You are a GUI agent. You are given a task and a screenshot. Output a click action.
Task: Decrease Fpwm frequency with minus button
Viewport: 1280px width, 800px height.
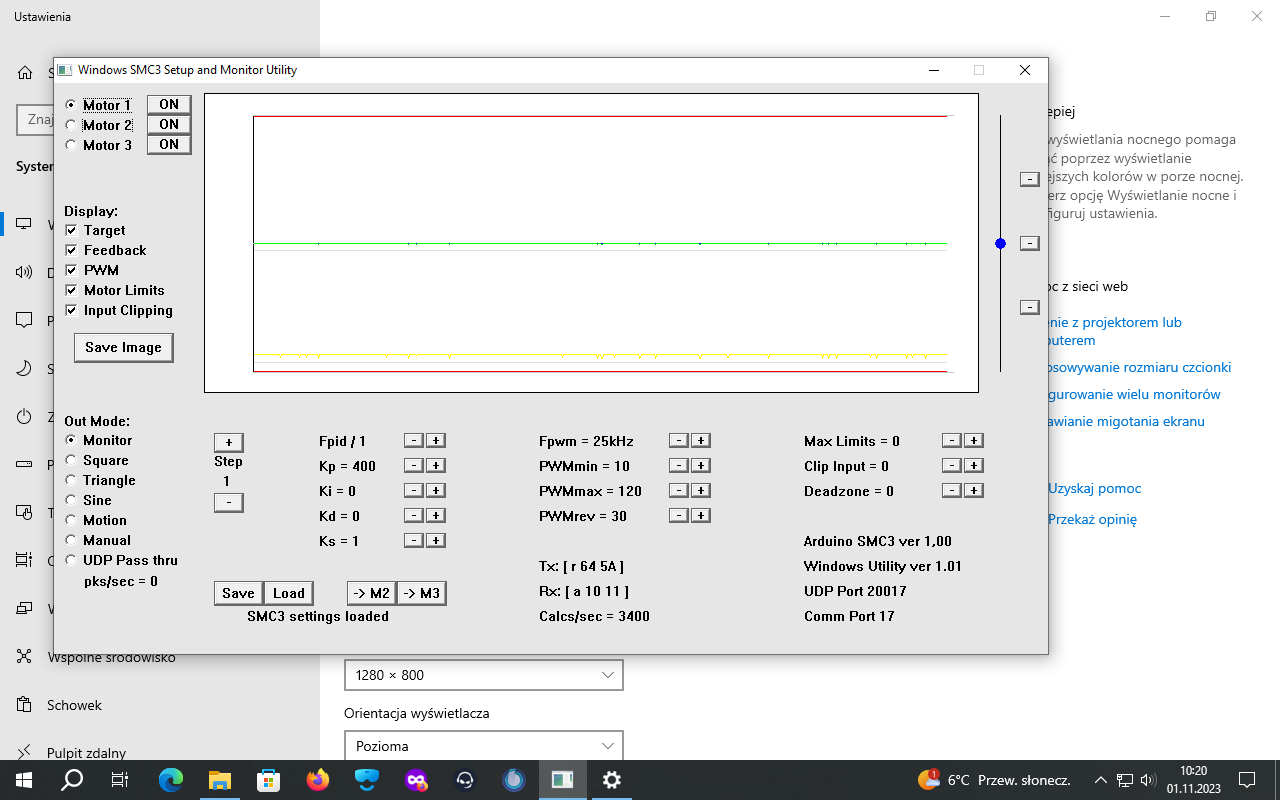678,441
